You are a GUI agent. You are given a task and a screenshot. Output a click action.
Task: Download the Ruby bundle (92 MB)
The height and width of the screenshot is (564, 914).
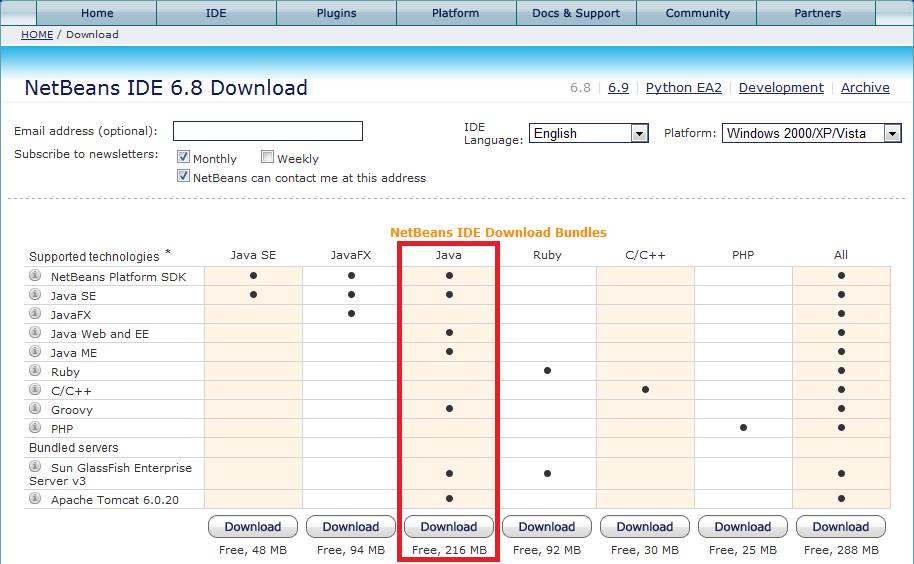point(547,527)
